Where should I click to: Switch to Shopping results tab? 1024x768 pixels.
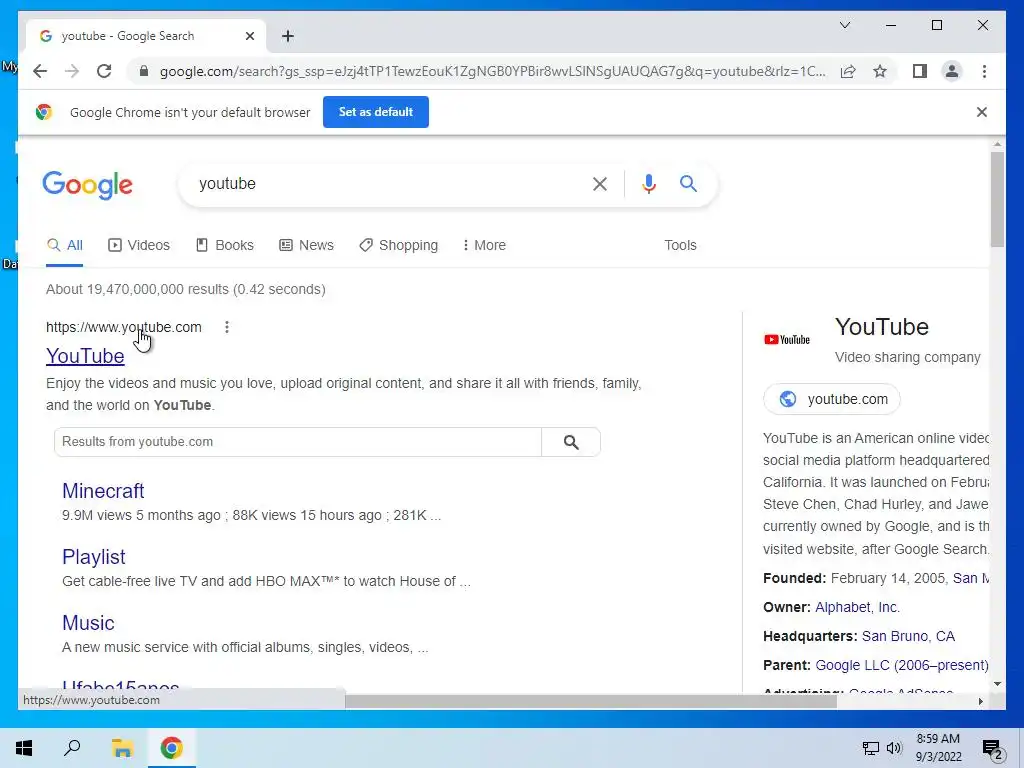[x=398, y=246]
